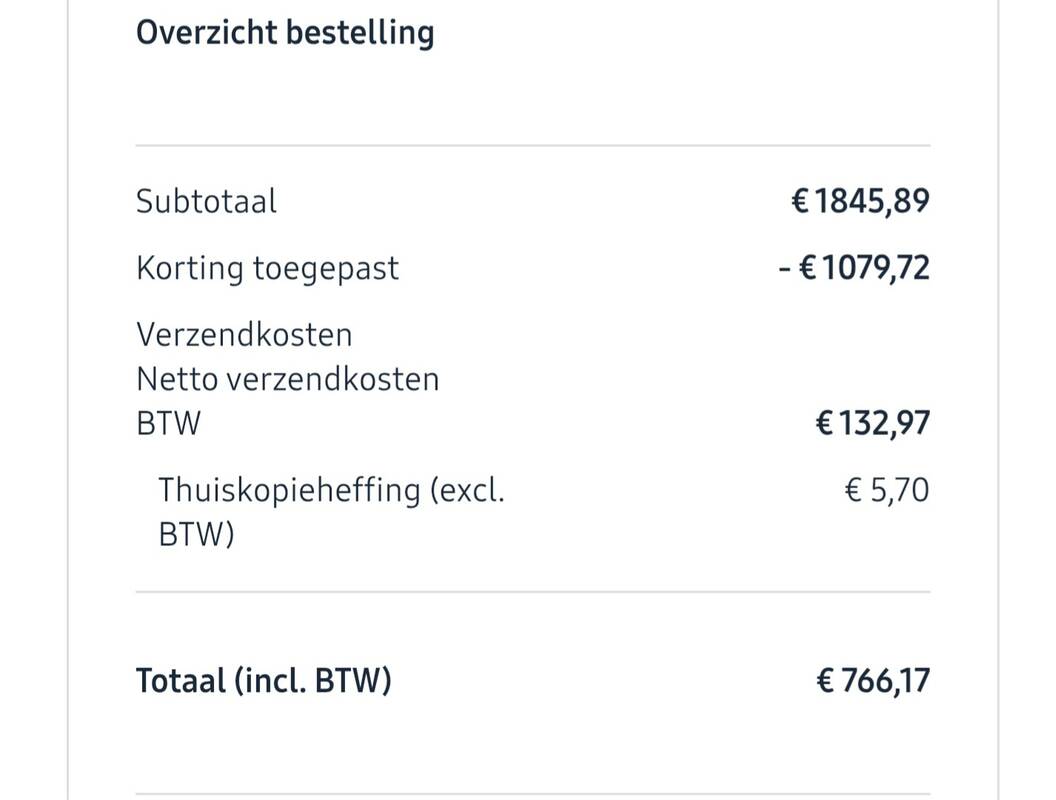Click the word BTW) under Thuiskopieheffing
The height and width of the screenshot is (800, 1056).
[x=196, y=534]
